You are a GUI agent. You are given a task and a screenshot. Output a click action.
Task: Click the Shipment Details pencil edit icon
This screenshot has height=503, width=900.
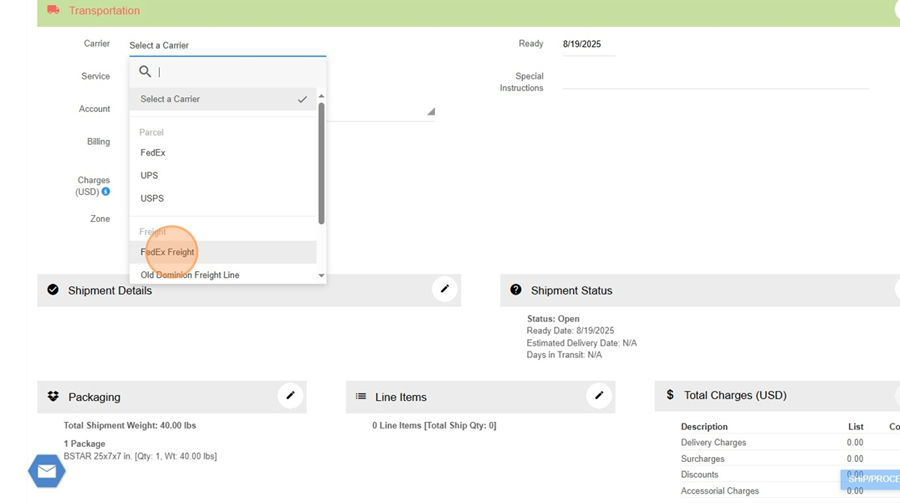click(x=445, y=289)
